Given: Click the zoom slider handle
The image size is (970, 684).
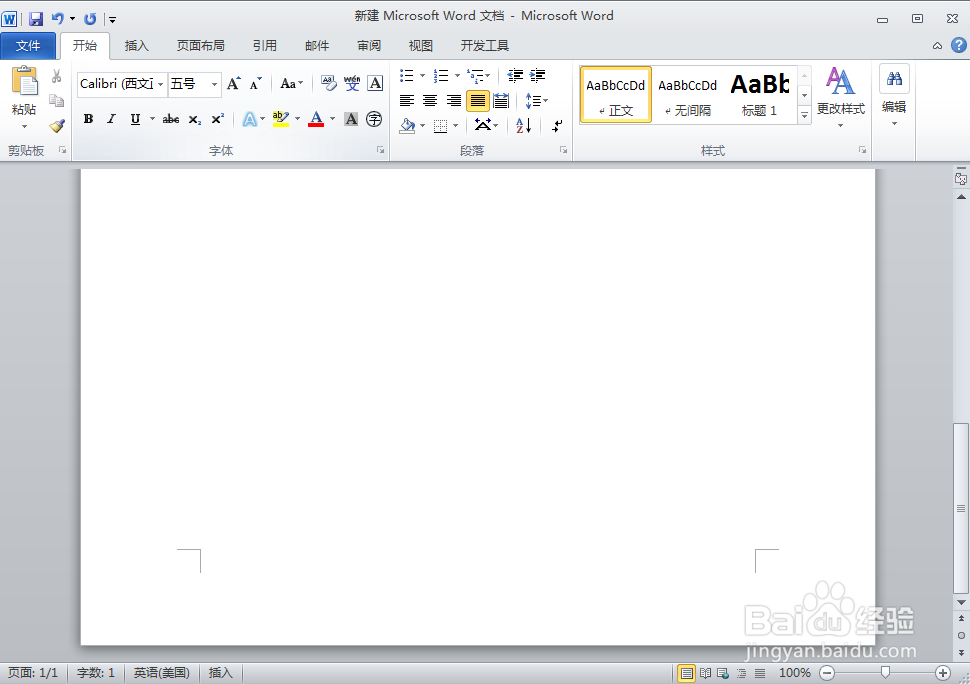Looking at the screenshot, I should [885, 672].
